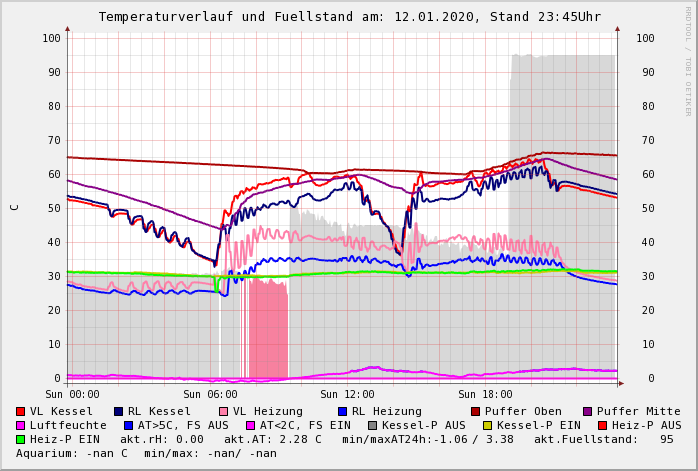
Task: Select the blue RL Heizung legend swatch
Action: click(x=343, y=411)
